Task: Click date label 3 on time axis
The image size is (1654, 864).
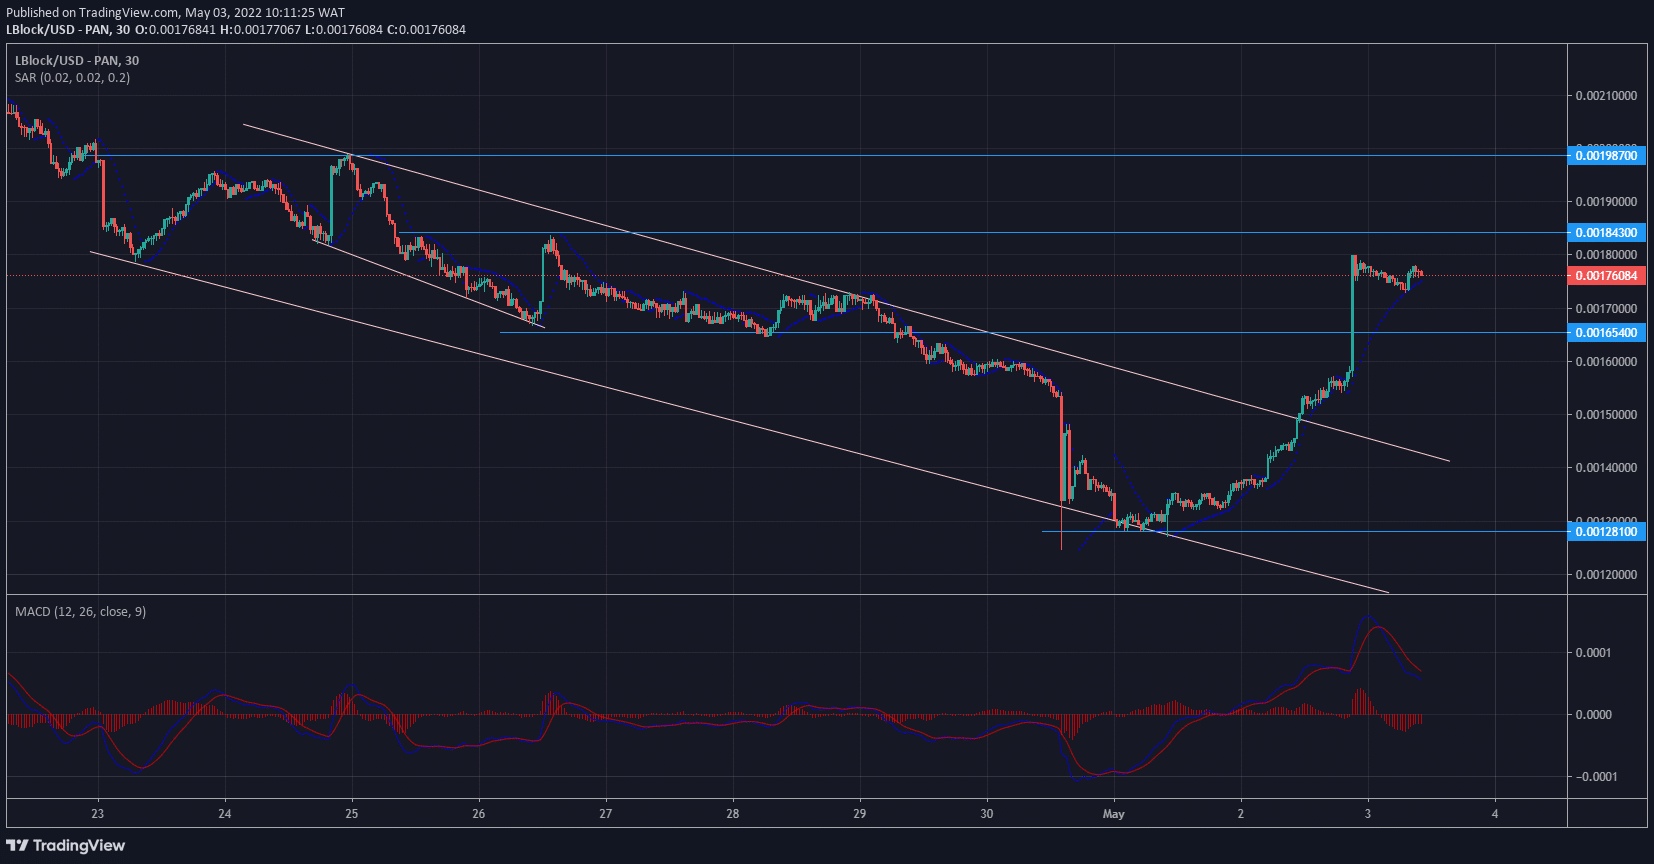Action: [x=1368, y=814]
